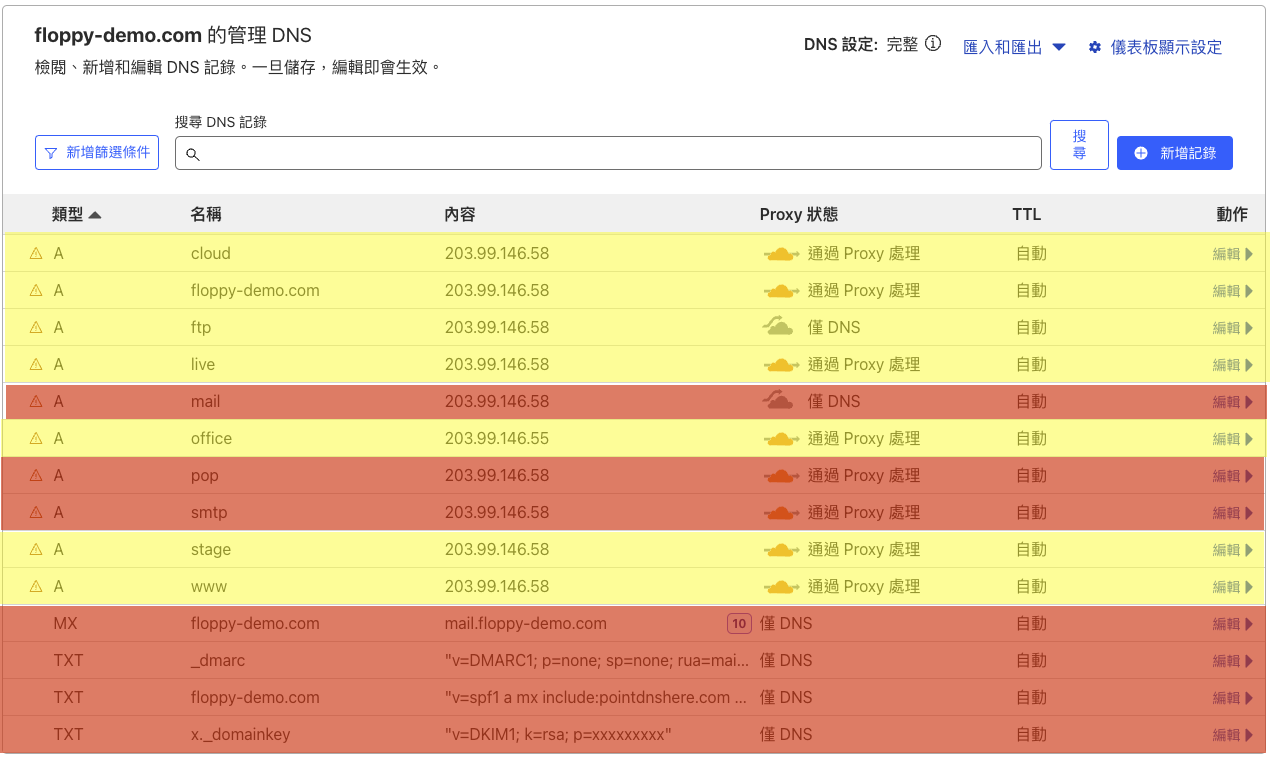Click the 名稱 column header

pyautogui.click(x=206, y=214)
